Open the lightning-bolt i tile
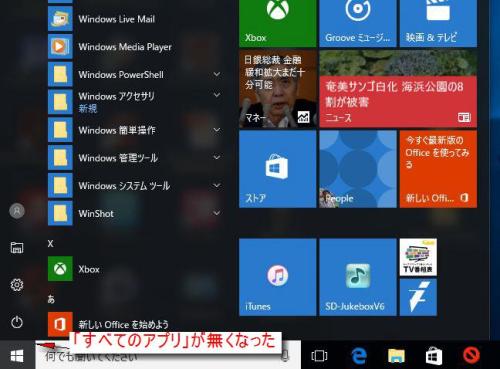Image resolution: width=500 pixels, height=369 pixels. [x=418, y=297]
